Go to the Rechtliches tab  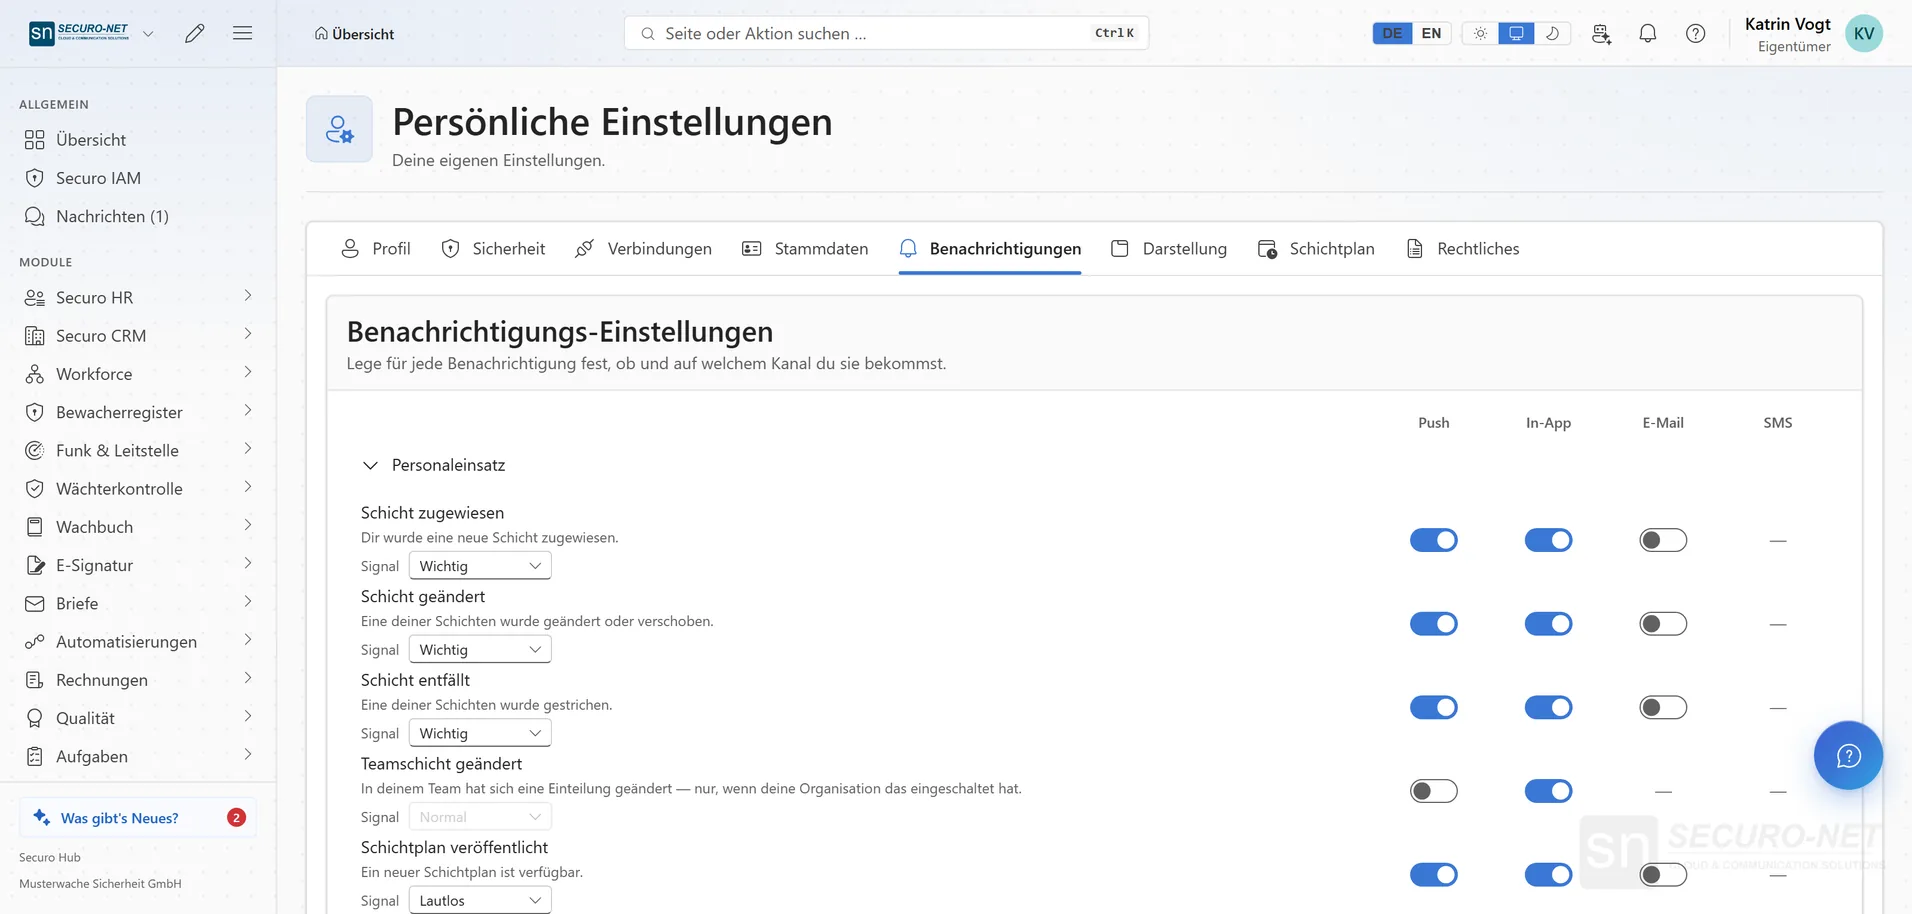[1463, 248]
